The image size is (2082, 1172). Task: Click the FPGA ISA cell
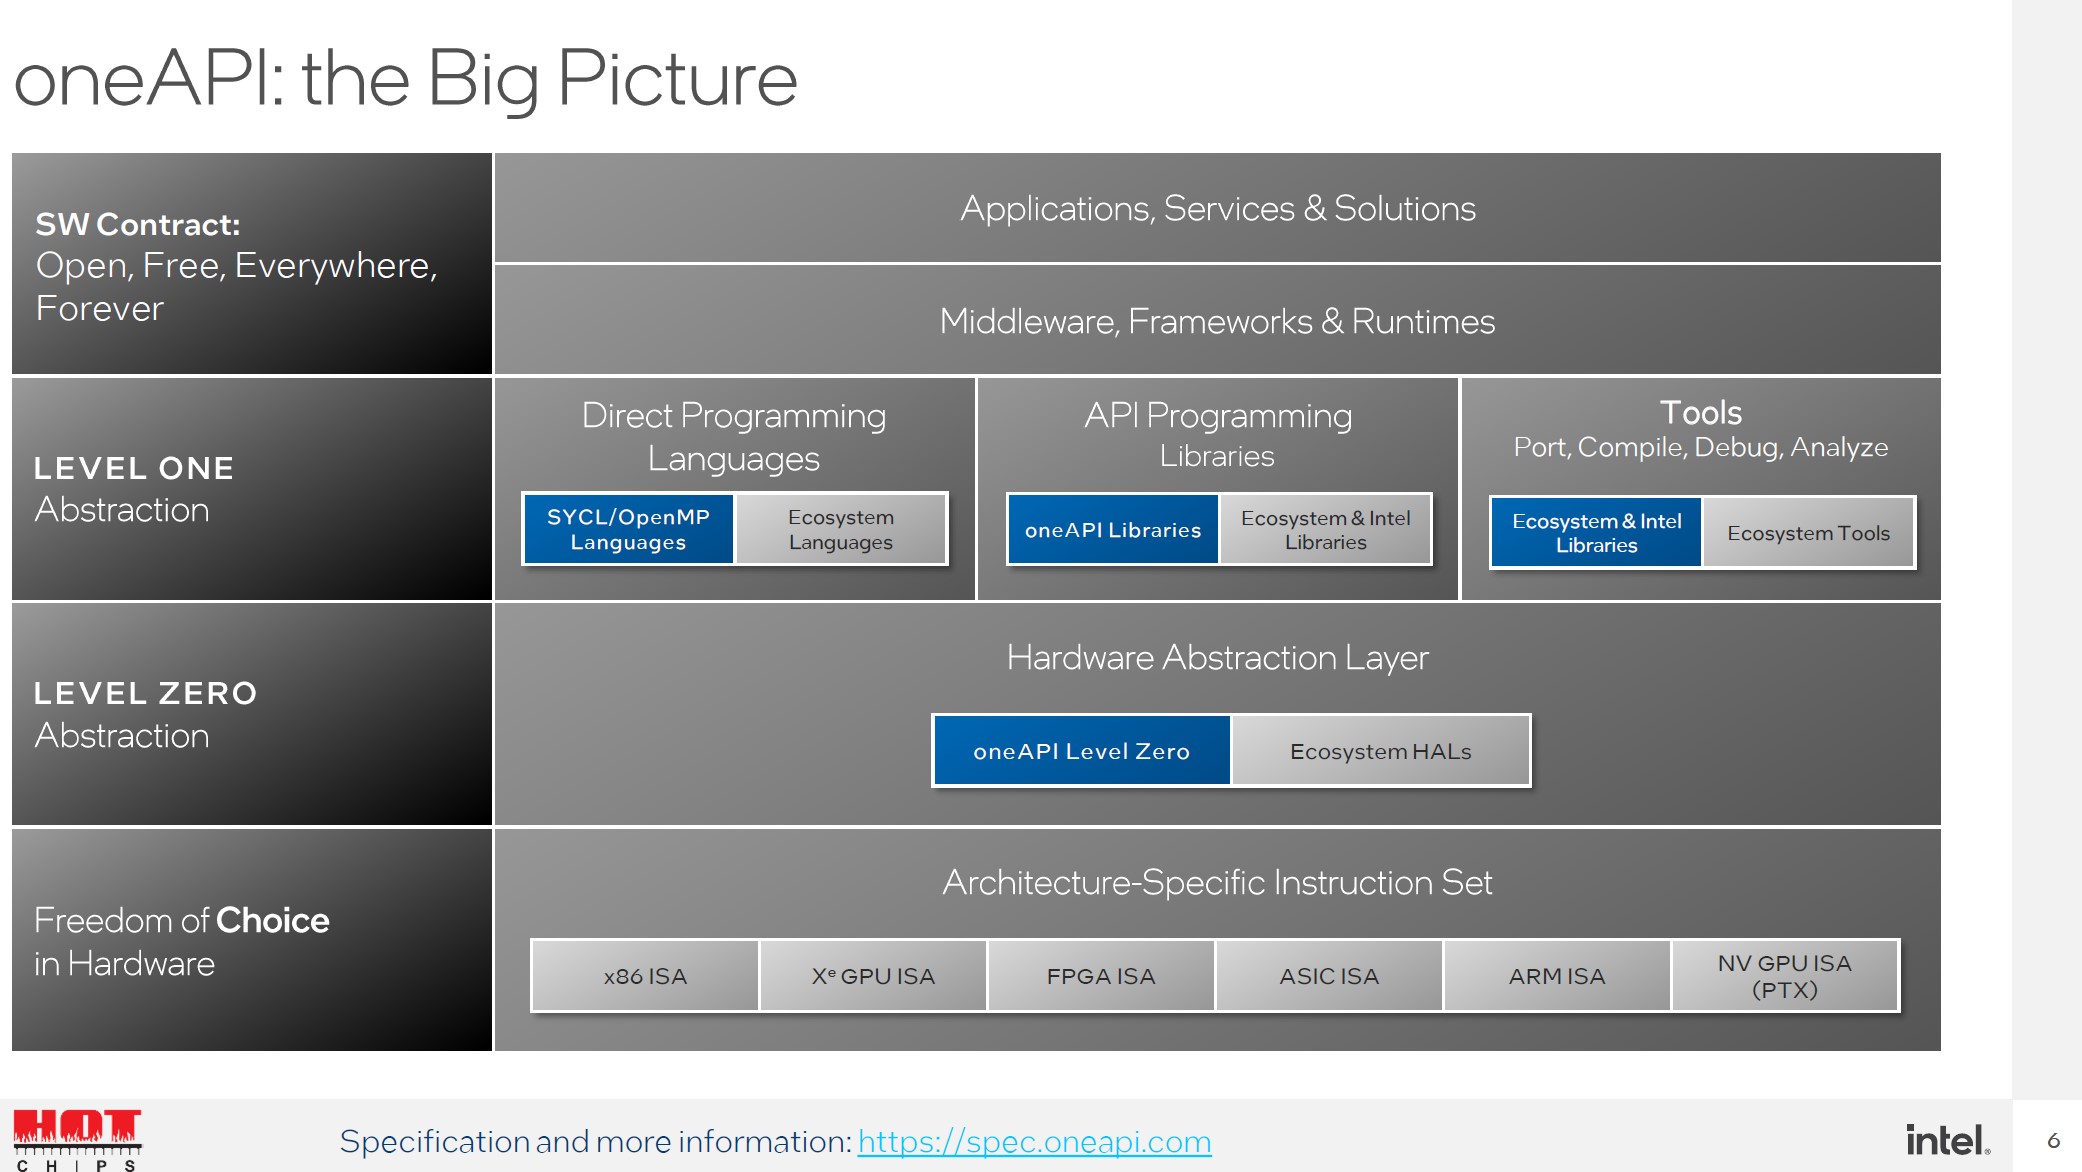1101,976
